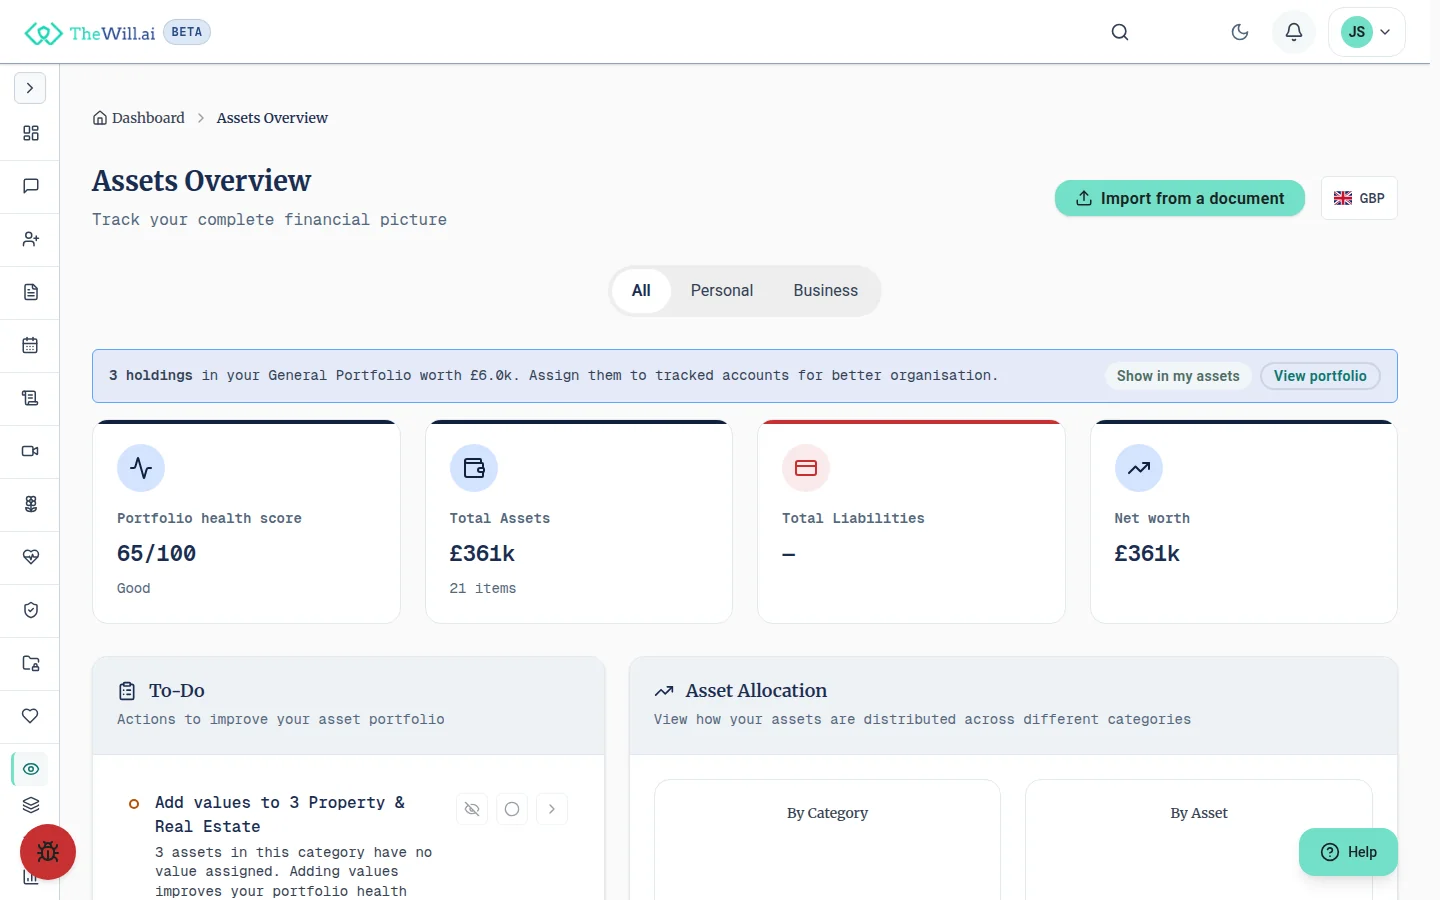Click the TheWill.ai logo
Screen dimensions: 1440x900
click(x=90, y=33)
